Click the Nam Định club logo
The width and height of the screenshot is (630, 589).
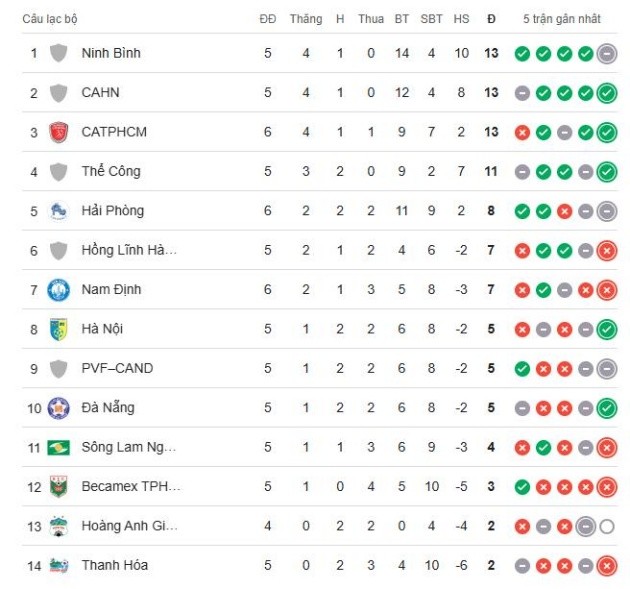(58, 290)
